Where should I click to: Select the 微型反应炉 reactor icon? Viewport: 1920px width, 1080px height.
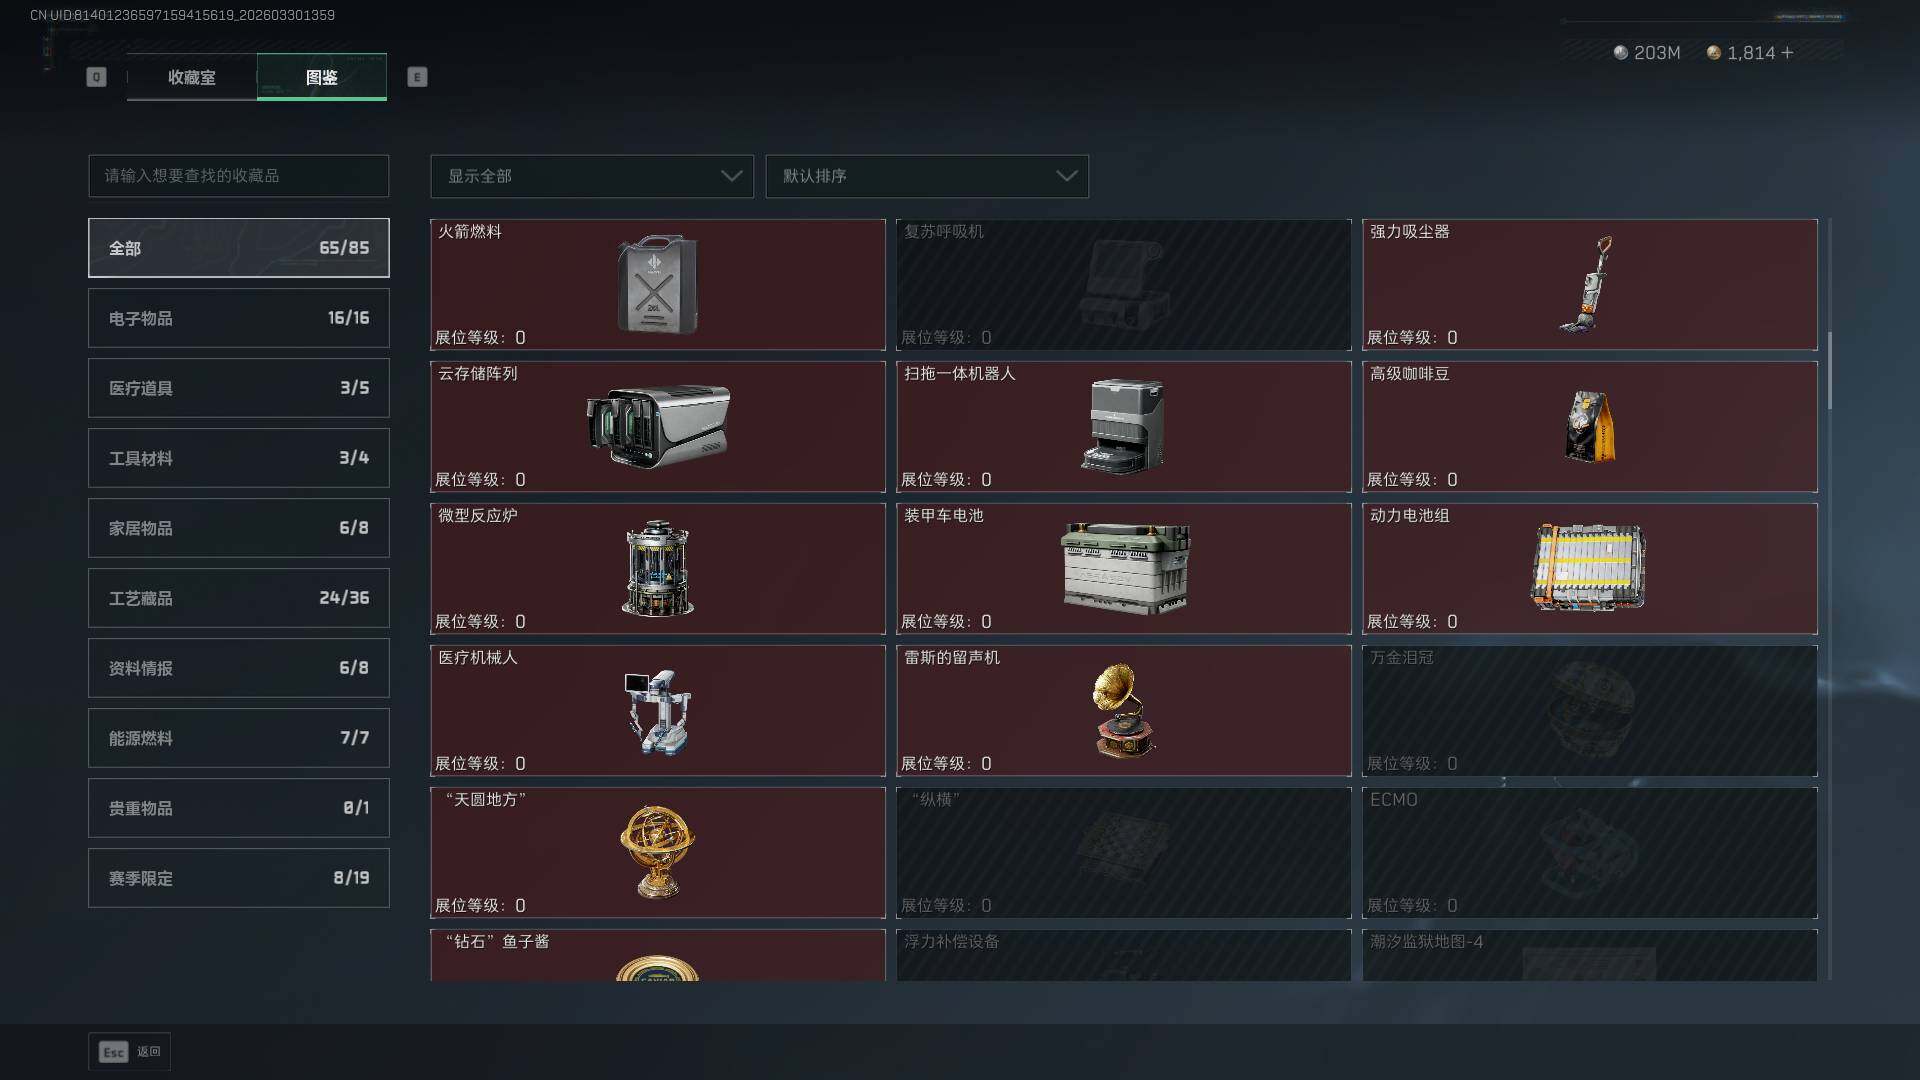pyautogui.click(x=657, y=567)
